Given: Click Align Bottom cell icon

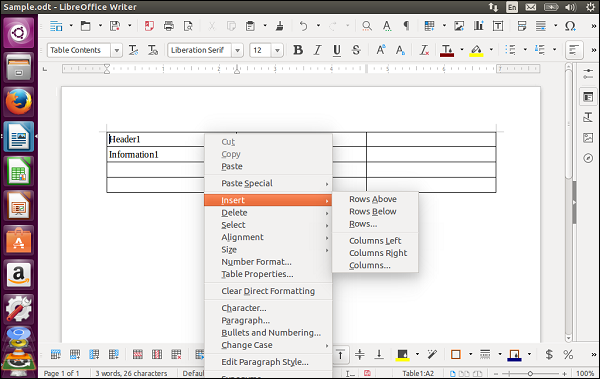Looking at the screenshot, I should click(379, 354).
